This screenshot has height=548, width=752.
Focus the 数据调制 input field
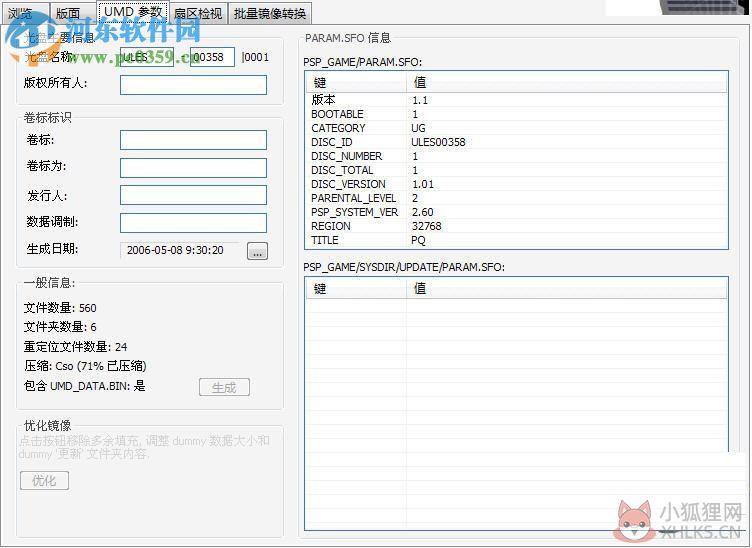(193, 223)
